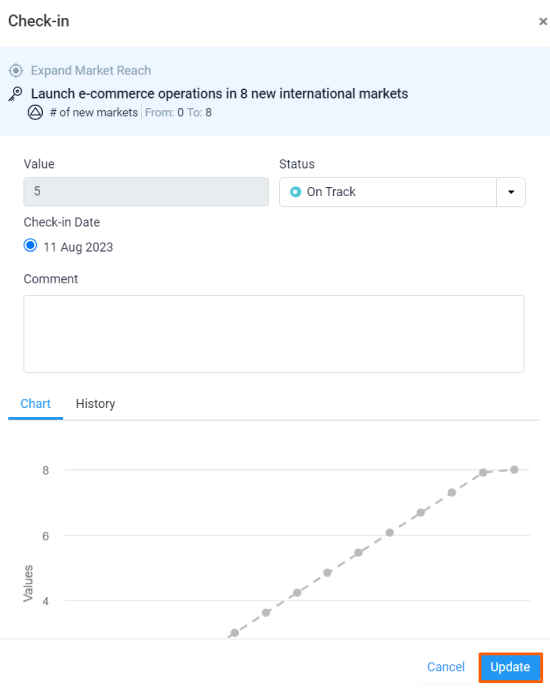
Task: Click inside the Comment text area
Action: (274, 334)
